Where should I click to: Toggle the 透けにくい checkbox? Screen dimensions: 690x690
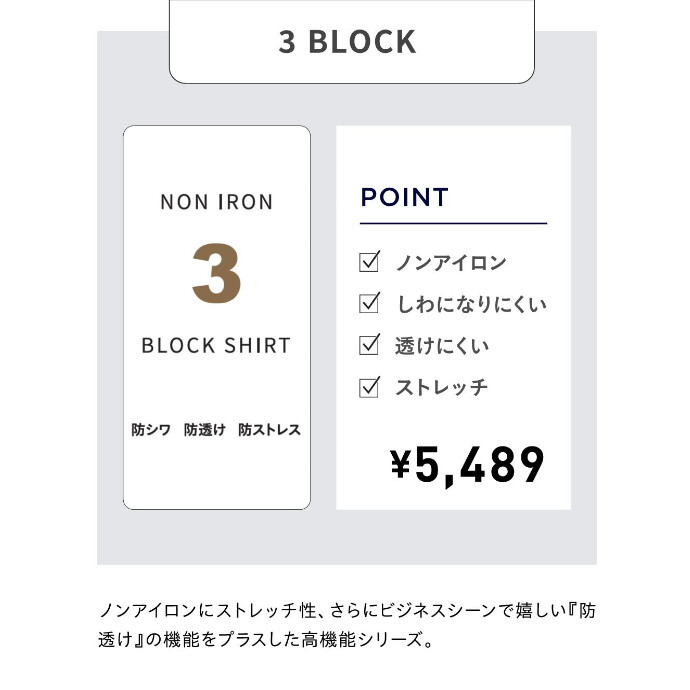(370, 345)
